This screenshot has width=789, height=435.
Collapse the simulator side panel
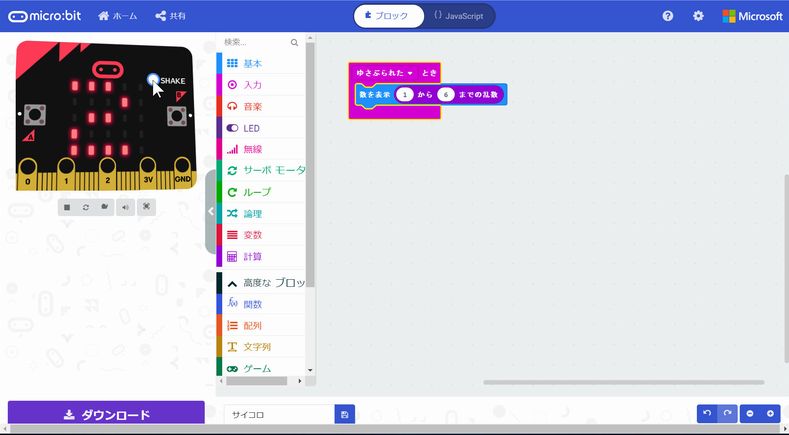[211, 211]
